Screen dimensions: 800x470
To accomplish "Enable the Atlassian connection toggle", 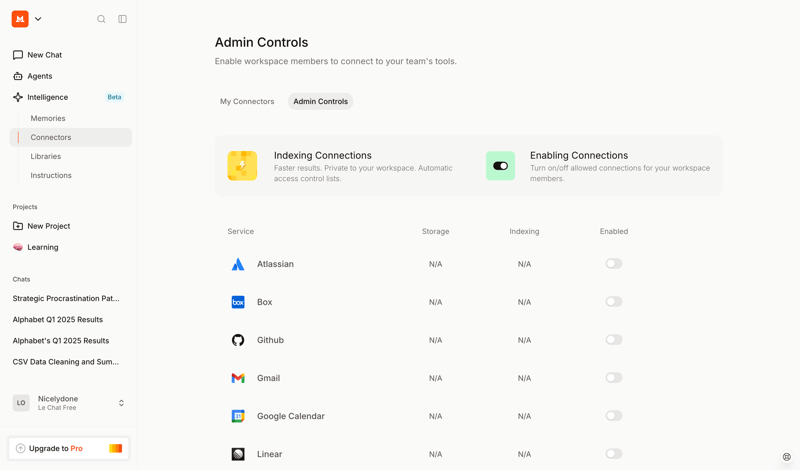I will click(613, 264).
